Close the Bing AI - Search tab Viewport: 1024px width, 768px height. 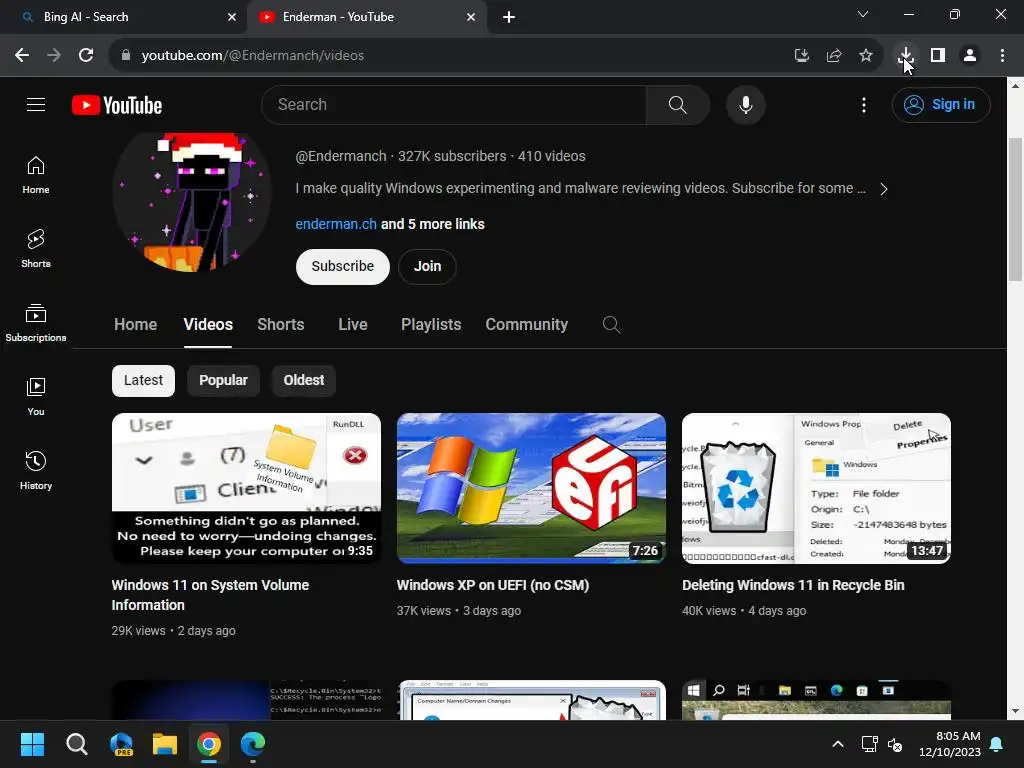pyautogui.click(x=232, y=17)
